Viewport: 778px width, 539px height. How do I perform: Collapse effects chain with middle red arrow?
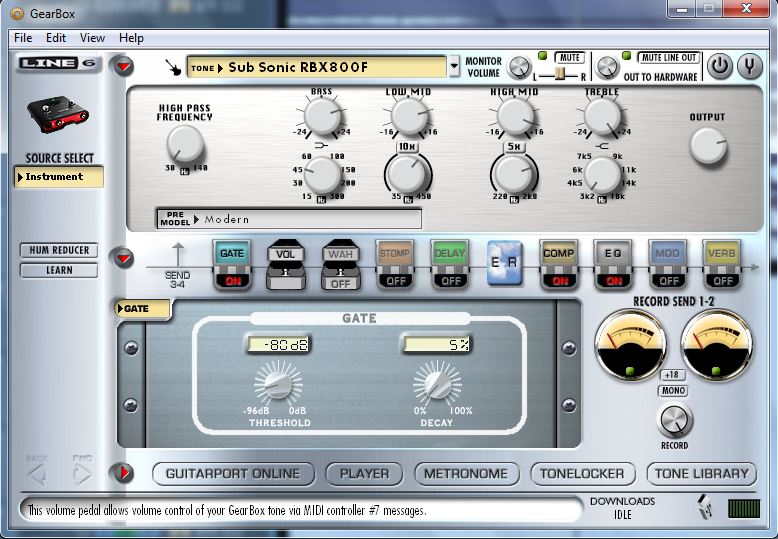pos(124,258)
